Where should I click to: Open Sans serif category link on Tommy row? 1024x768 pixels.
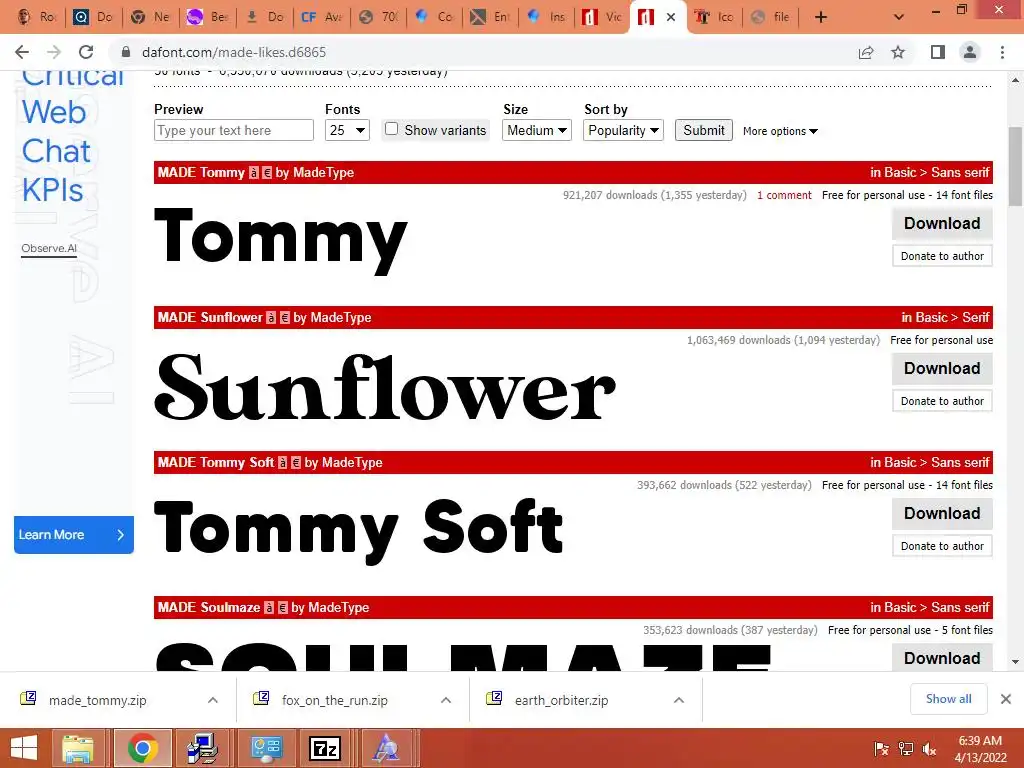(960, 173)
